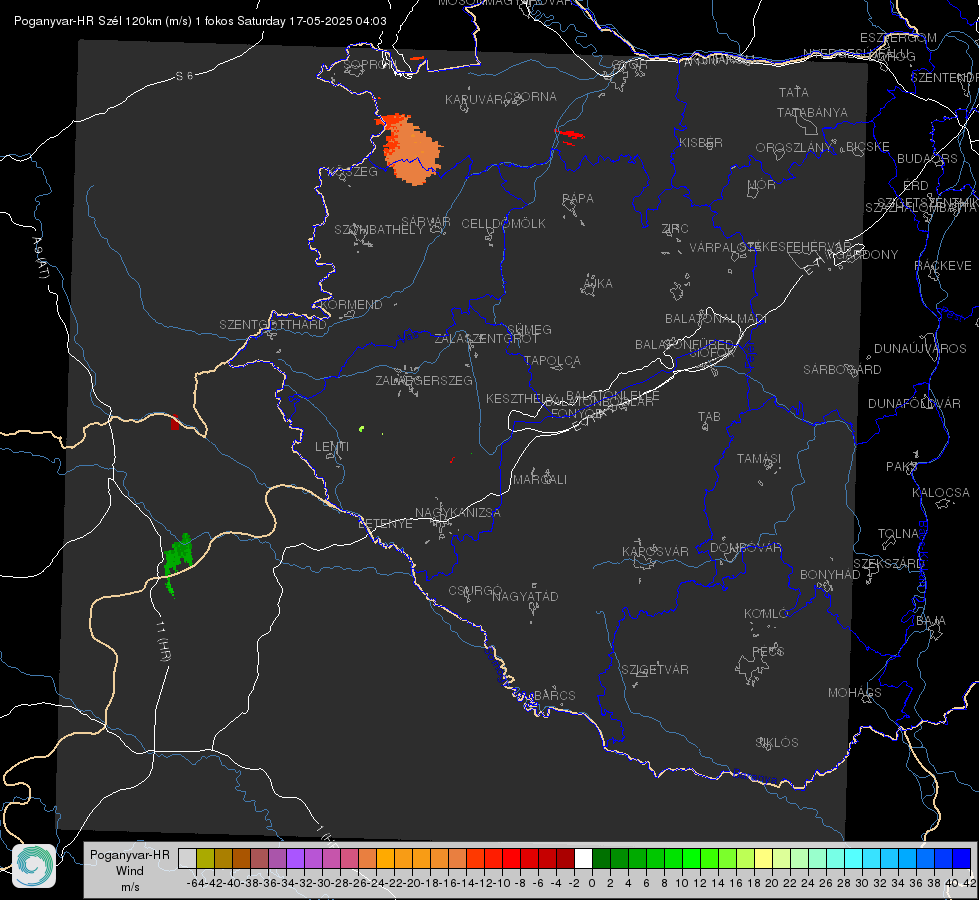Click the SZEKSZÁRD city label

click(888, 564)
